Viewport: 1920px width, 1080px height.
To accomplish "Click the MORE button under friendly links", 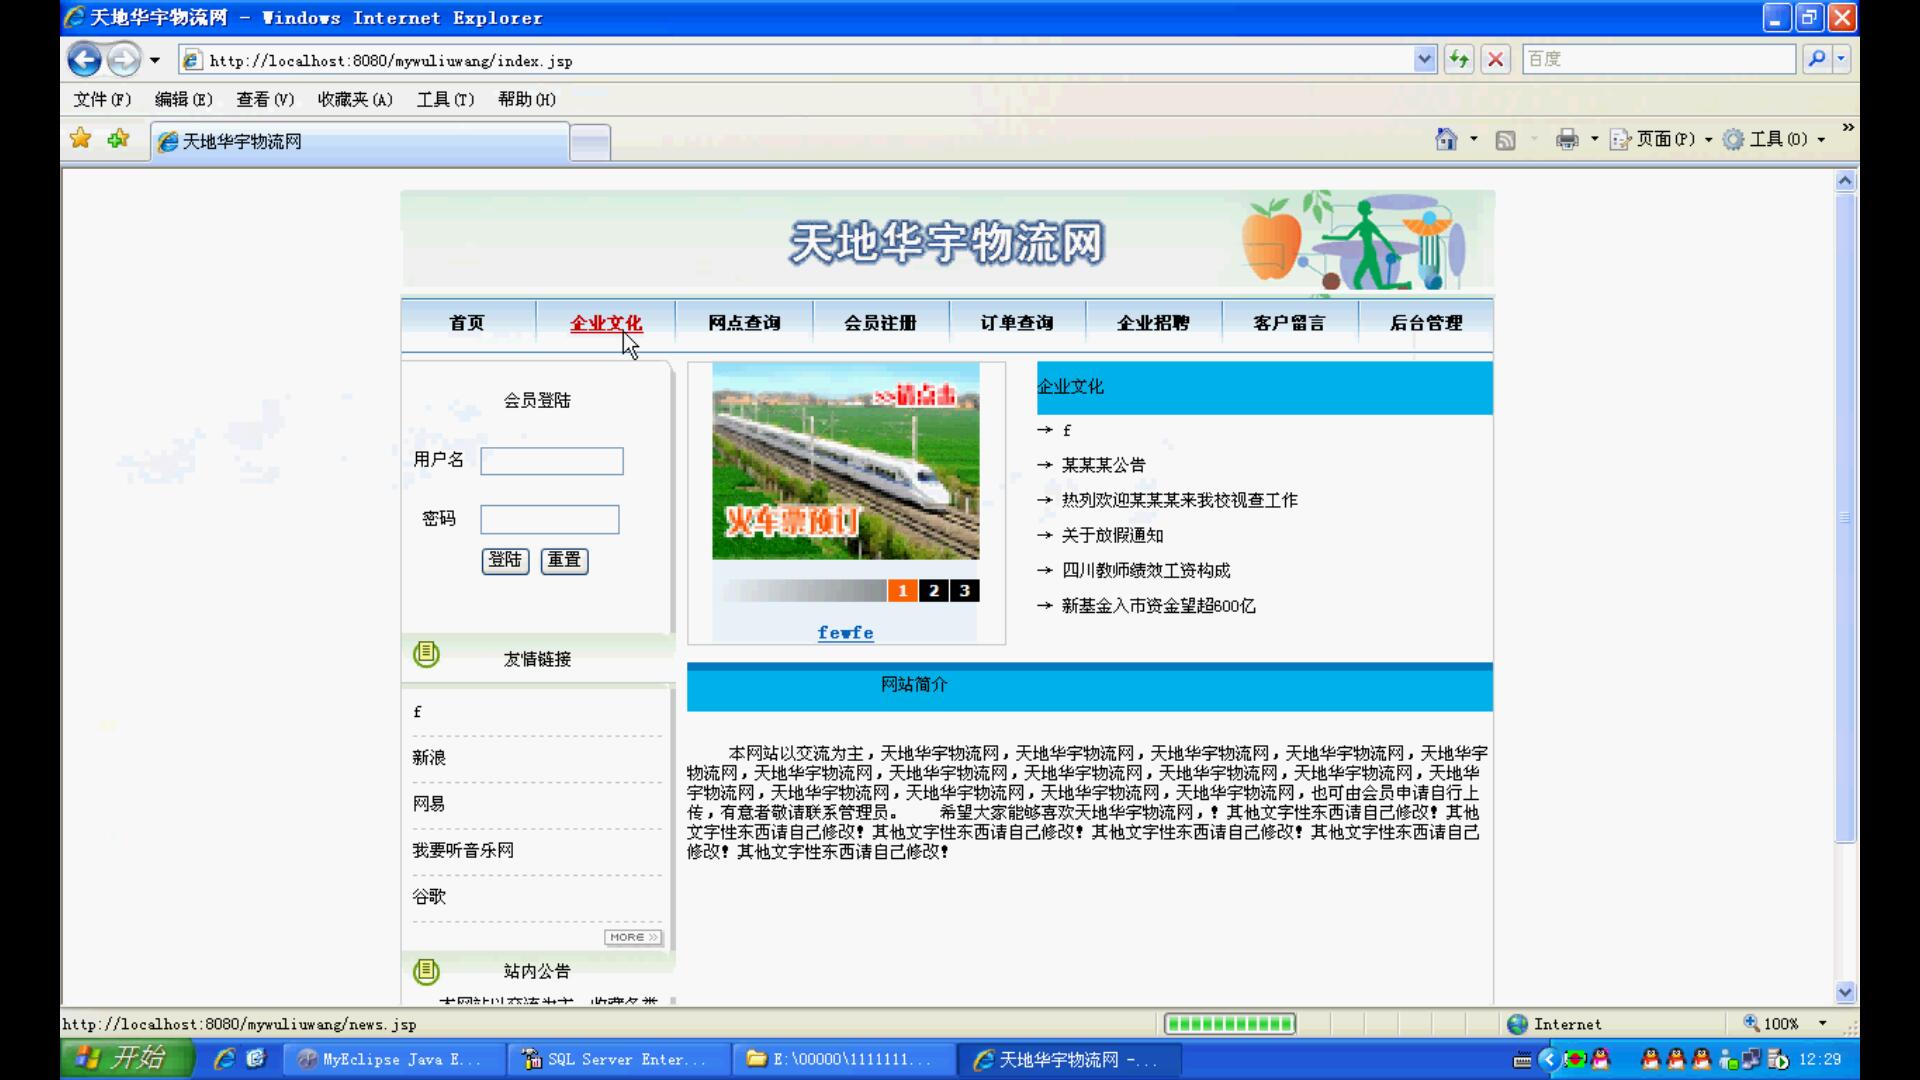I will (x=633, y=937).
